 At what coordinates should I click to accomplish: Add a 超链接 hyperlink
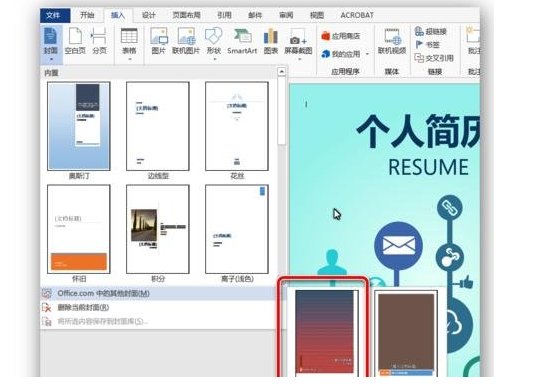click(431, 32)
